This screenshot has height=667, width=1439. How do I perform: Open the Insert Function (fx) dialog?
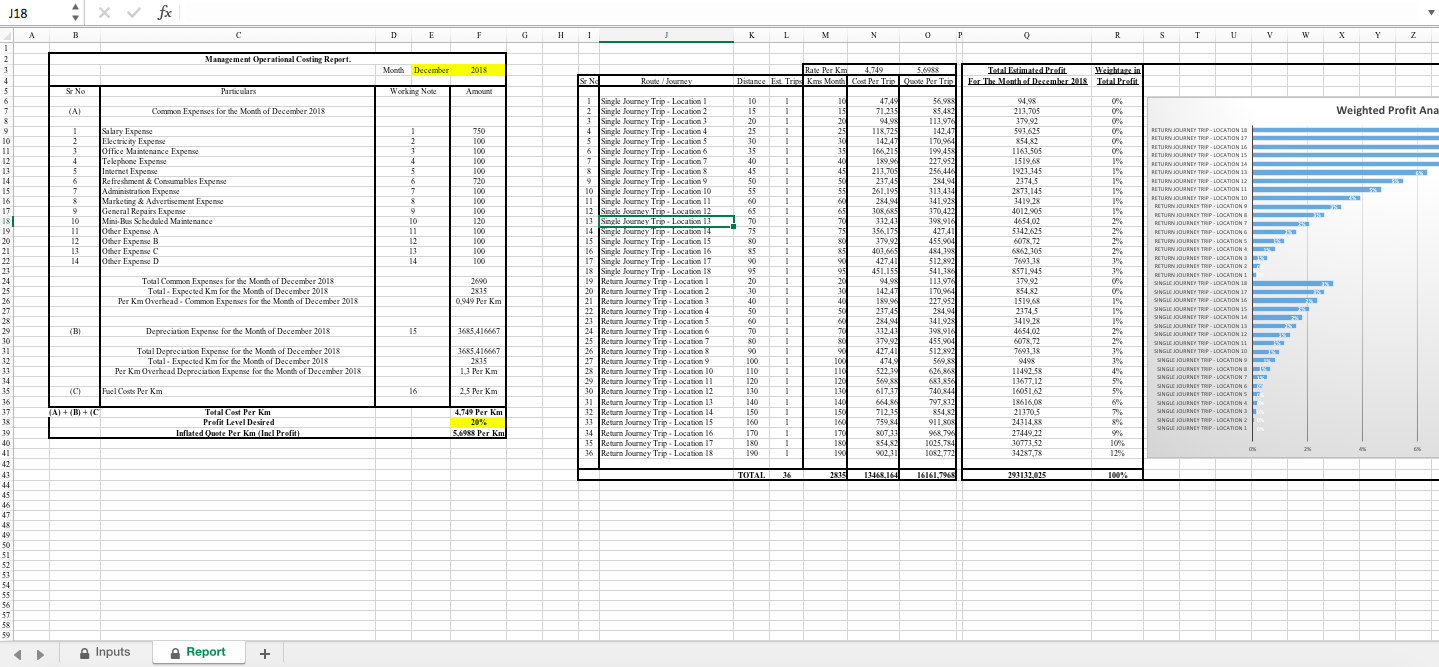click(163, 13)
